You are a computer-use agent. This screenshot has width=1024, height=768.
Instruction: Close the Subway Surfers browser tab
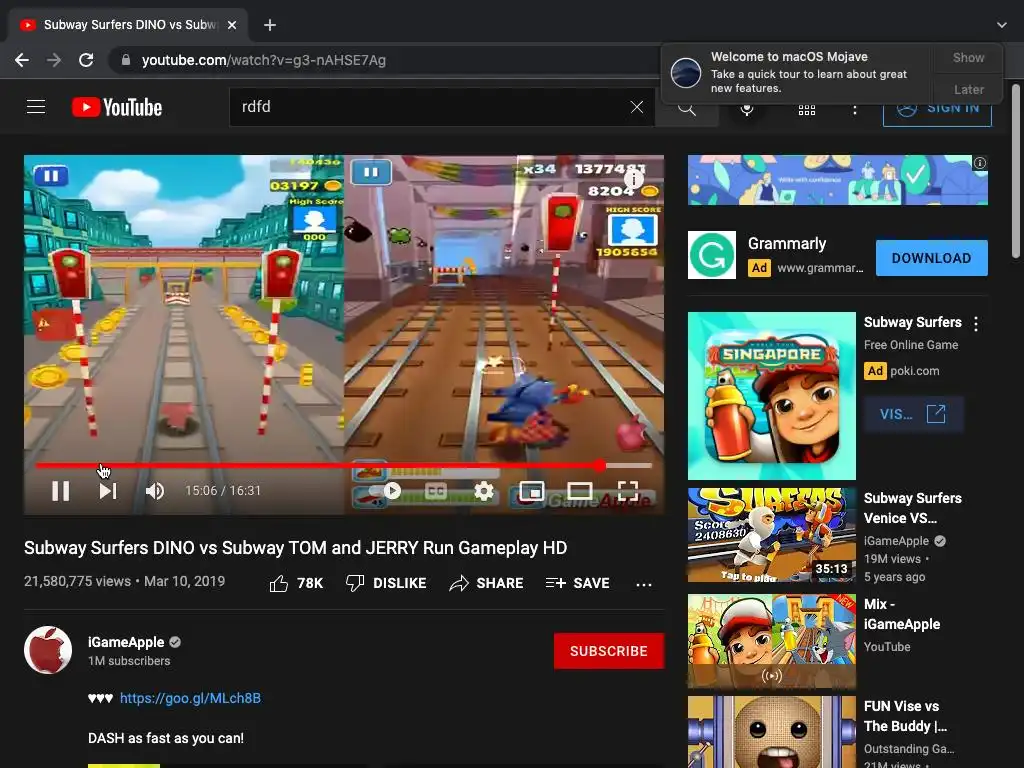click(232, 25)
